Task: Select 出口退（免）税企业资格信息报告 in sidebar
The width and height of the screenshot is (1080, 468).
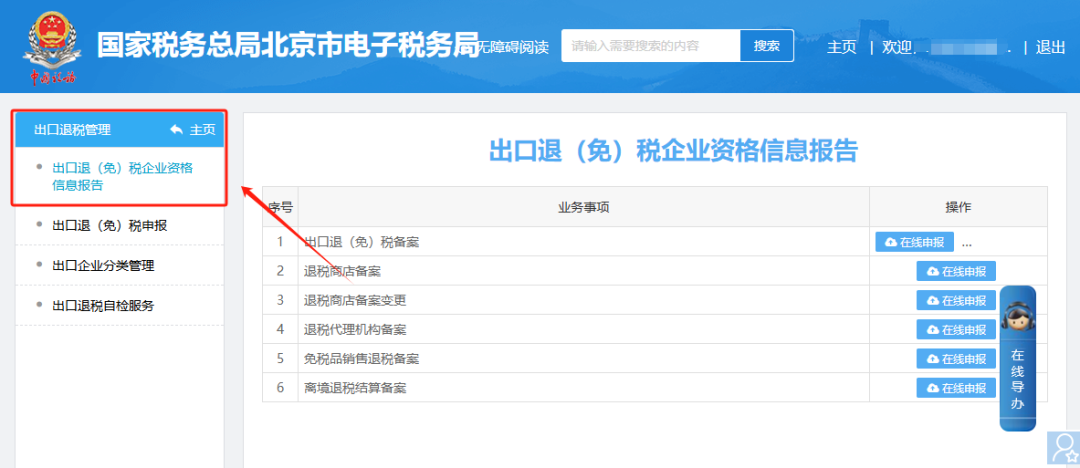Action: point(122,176)
